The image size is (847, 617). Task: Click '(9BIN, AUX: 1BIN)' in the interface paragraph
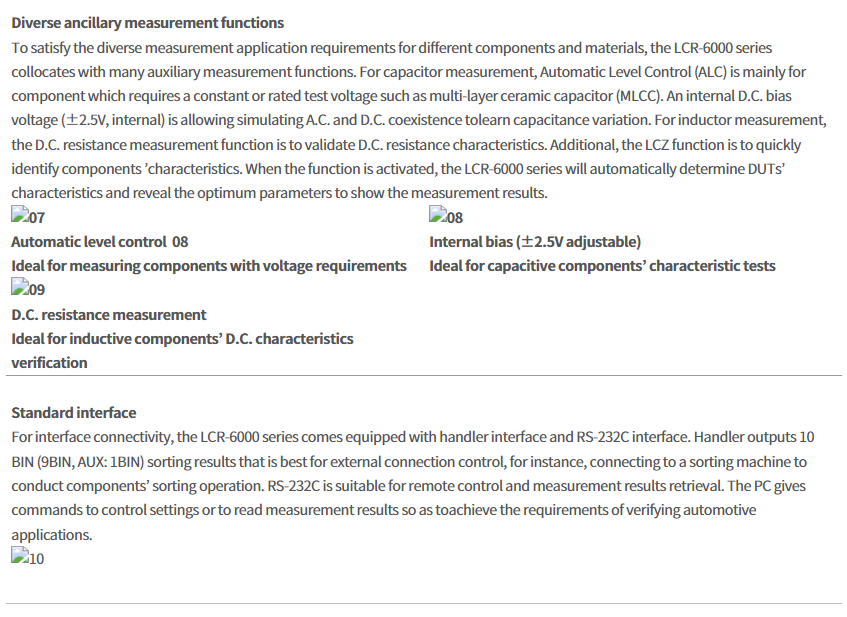tap(90, 462)
